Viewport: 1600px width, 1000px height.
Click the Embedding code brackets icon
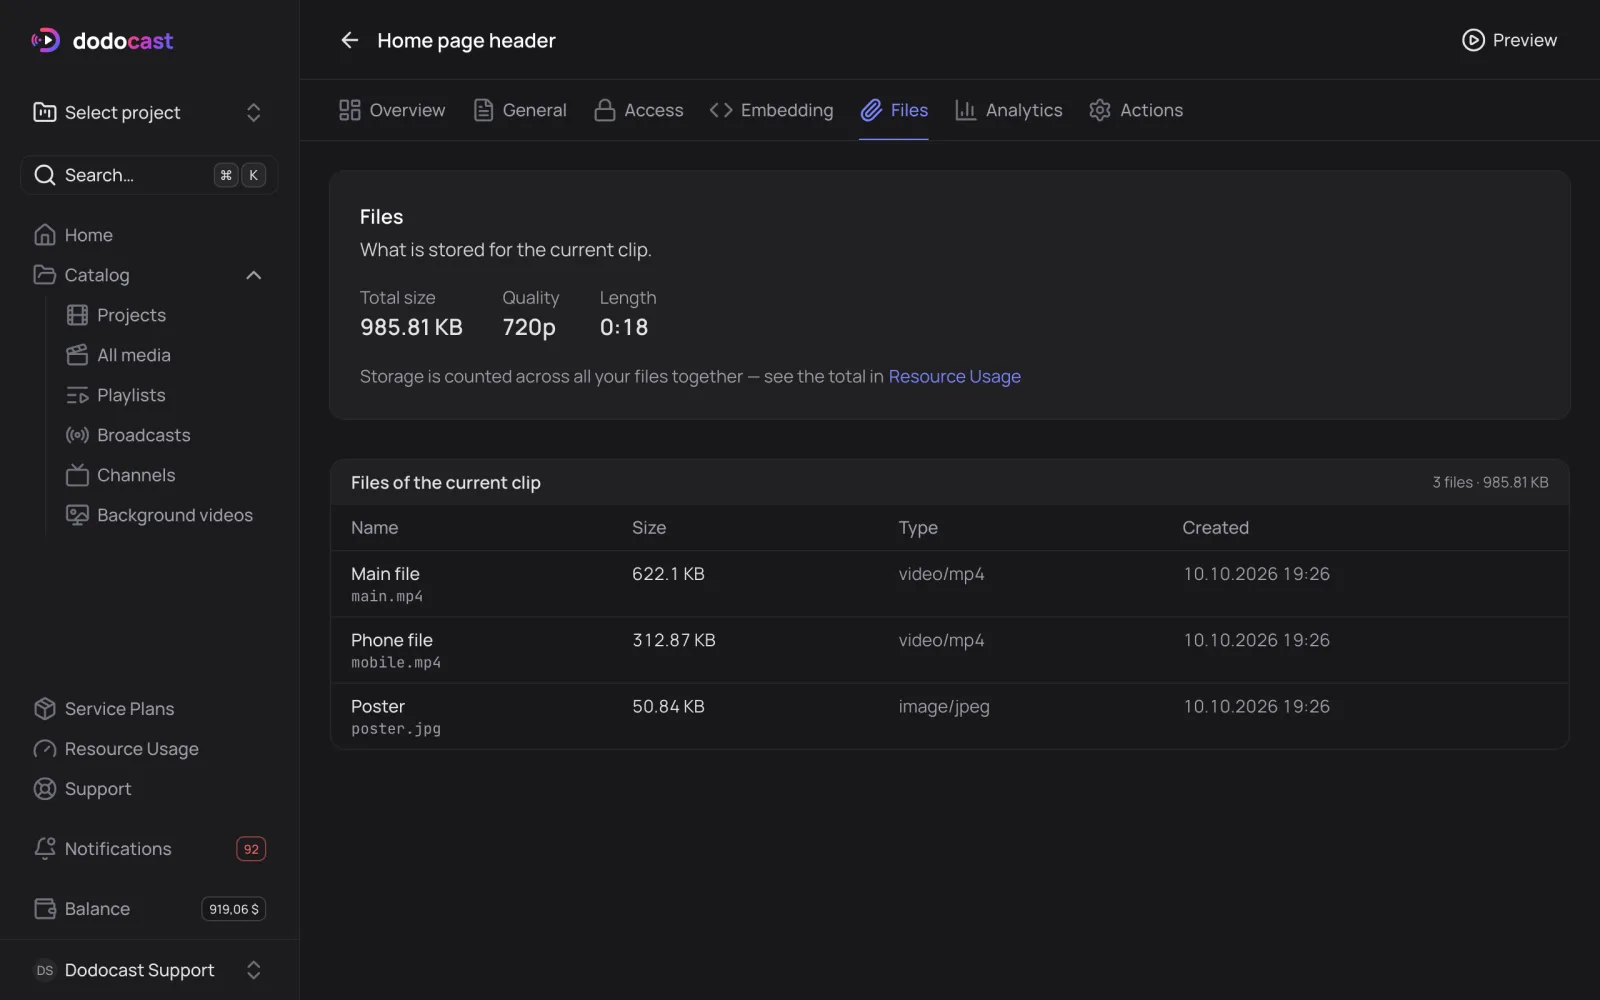pyautogui.click(x=721, y=110)
